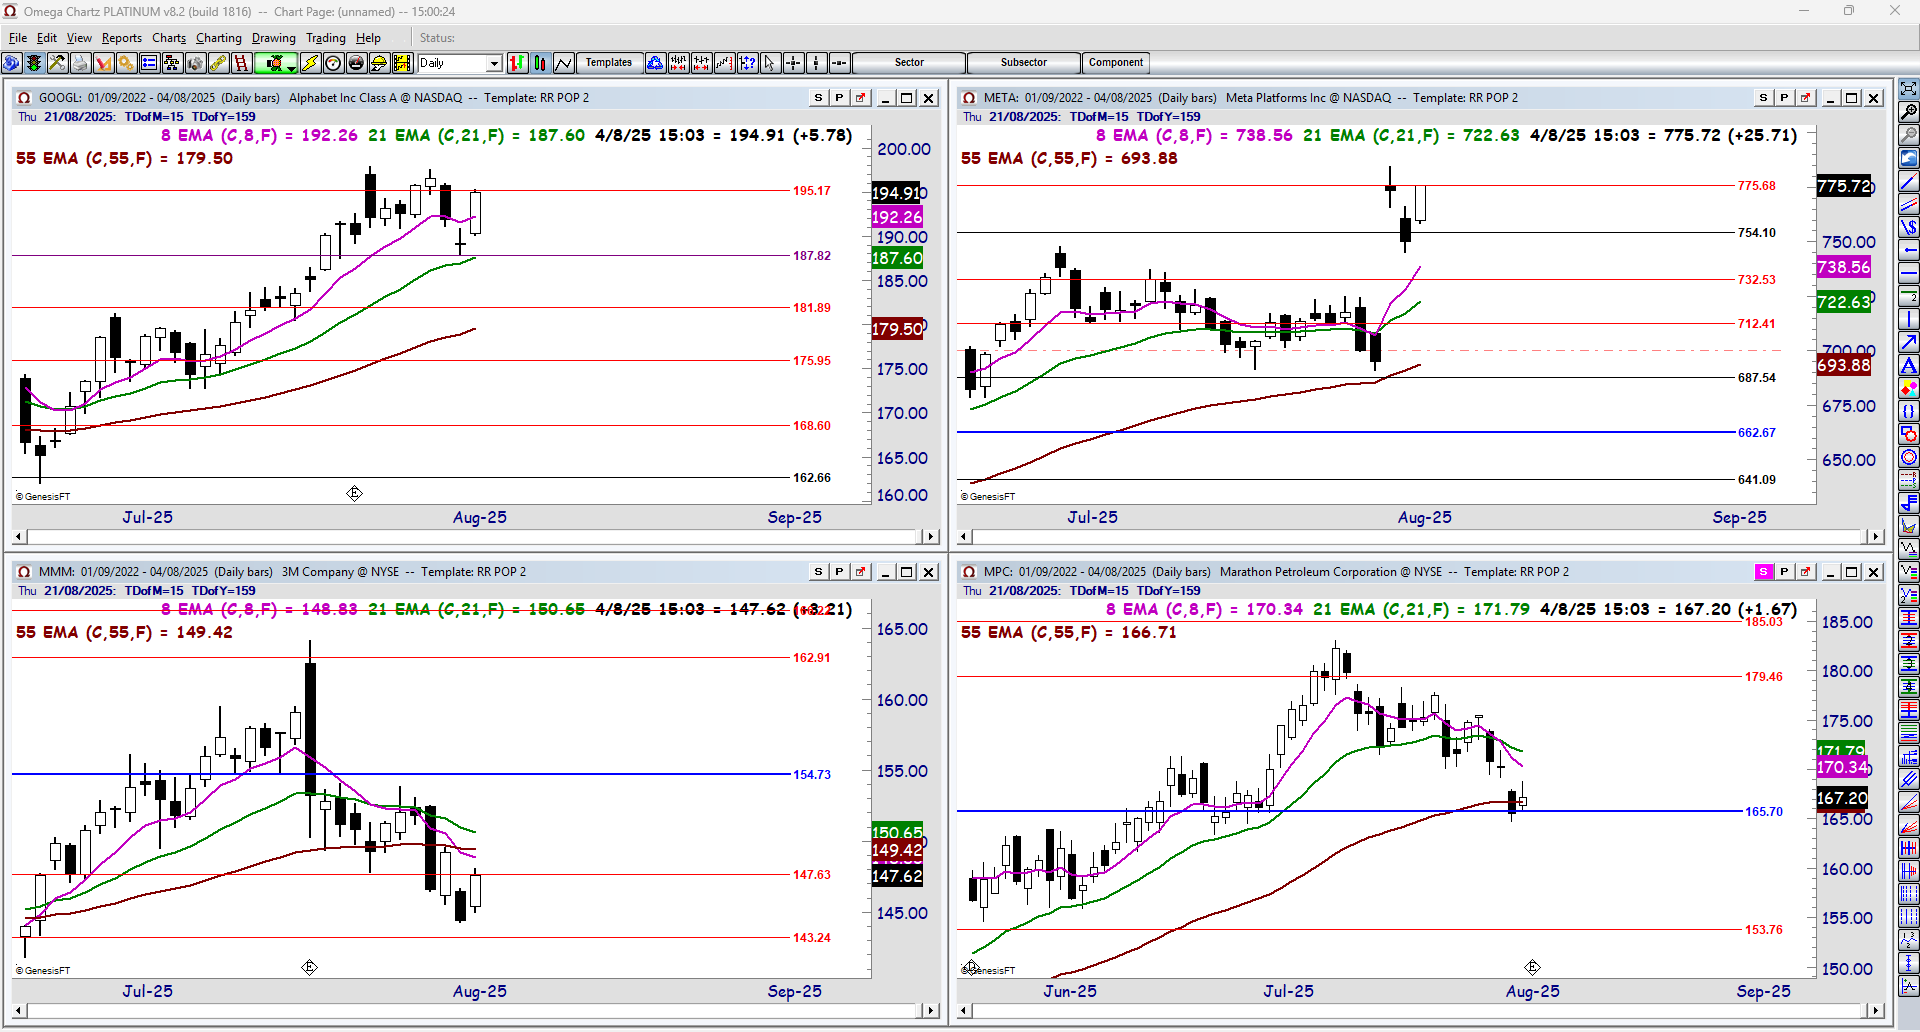Switch to candlestick chart type
The height and width of the screenshot is (1032, 1920).
pyautogui.click(x=540, y=63)
